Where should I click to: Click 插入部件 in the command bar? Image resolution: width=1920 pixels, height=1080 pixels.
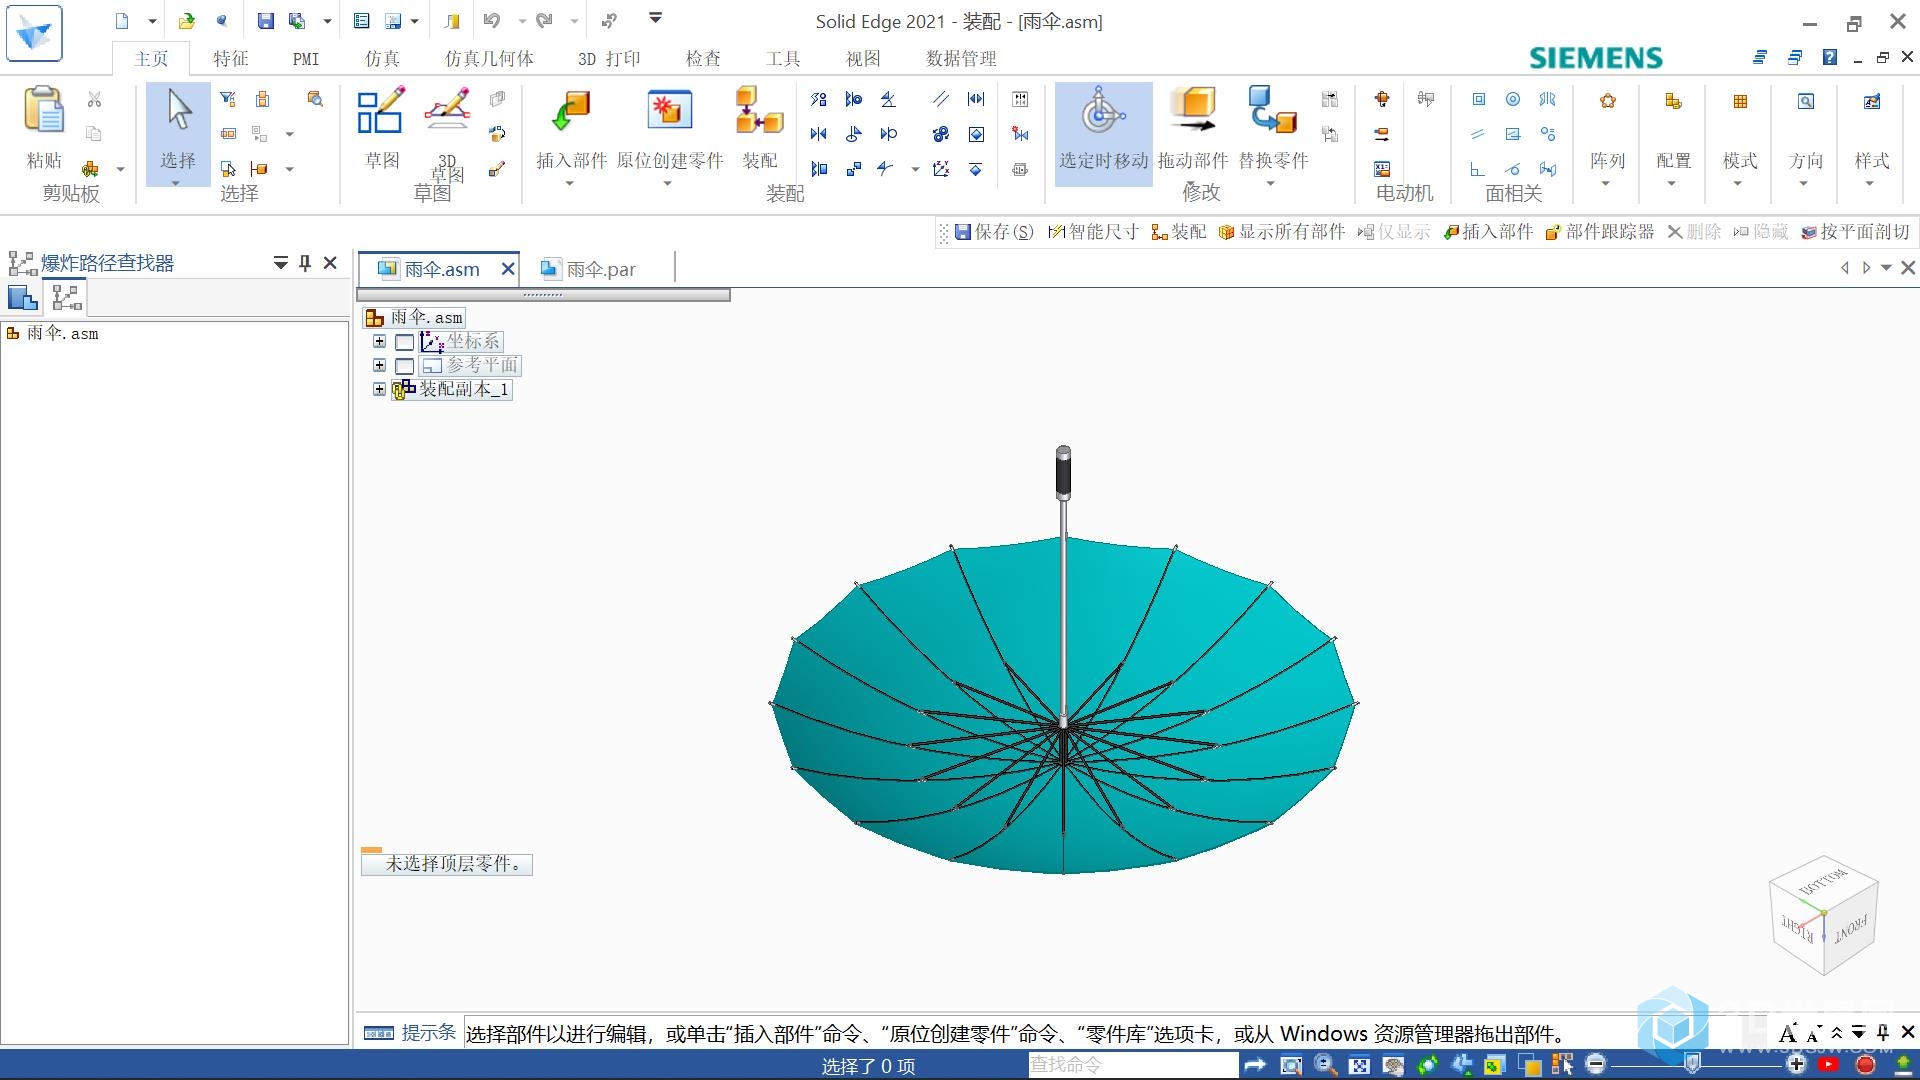coord(1488,232)
